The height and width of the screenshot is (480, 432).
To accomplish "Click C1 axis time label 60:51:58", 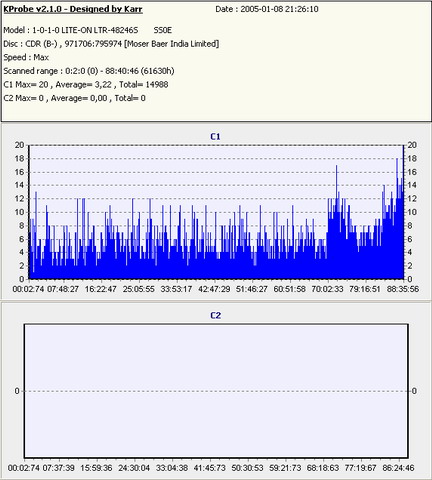I will point(289,289).
